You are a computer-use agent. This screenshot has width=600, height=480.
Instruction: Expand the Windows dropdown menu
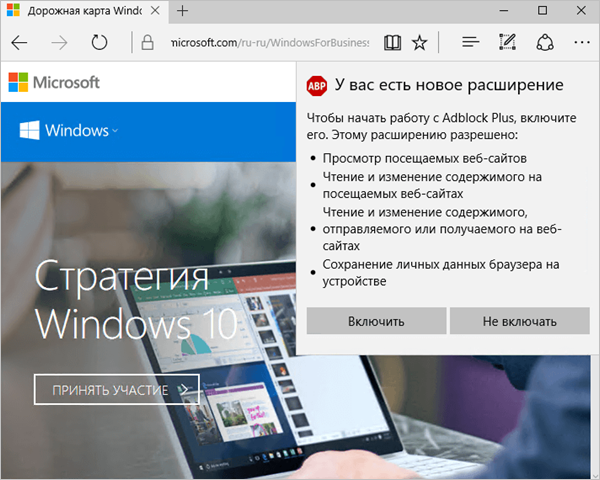coord(115,131)
